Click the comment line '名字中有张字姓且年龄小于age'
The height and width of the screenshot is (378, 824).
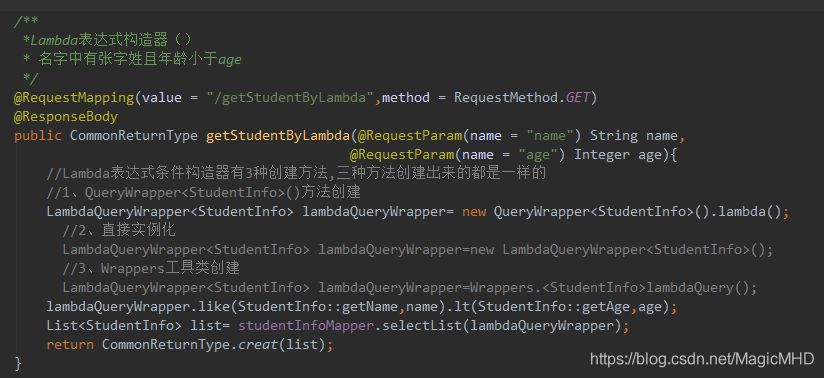pyautogui.click(x=132, y=59)
